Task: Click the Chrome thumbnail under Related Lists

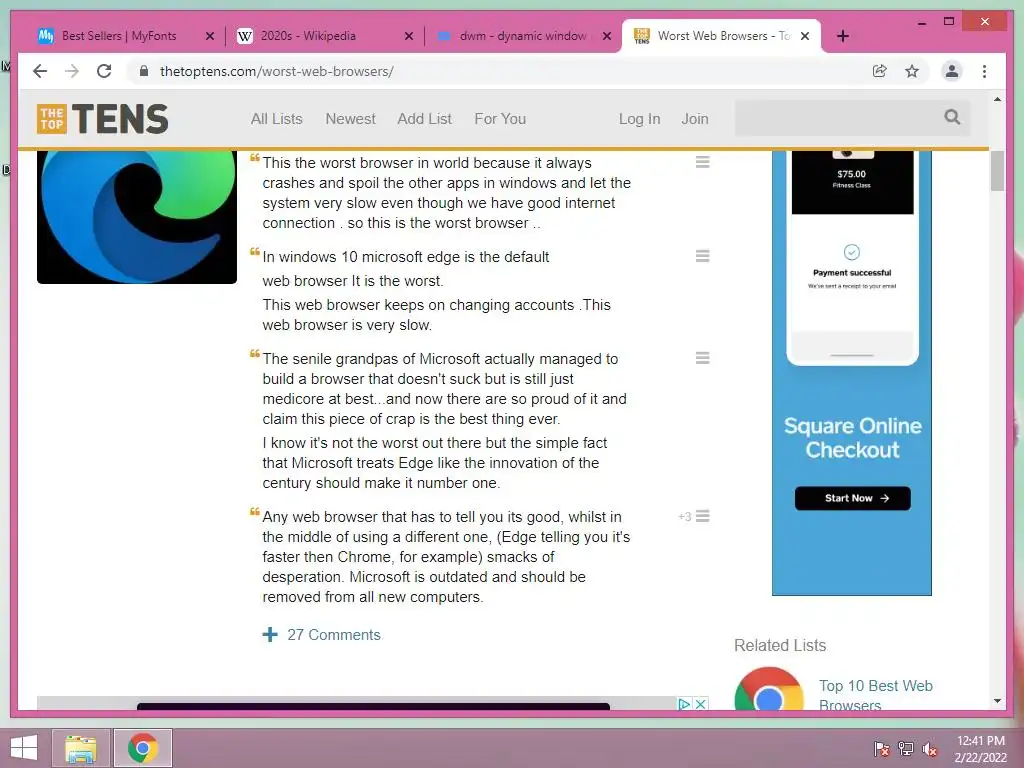Action: 769,688
